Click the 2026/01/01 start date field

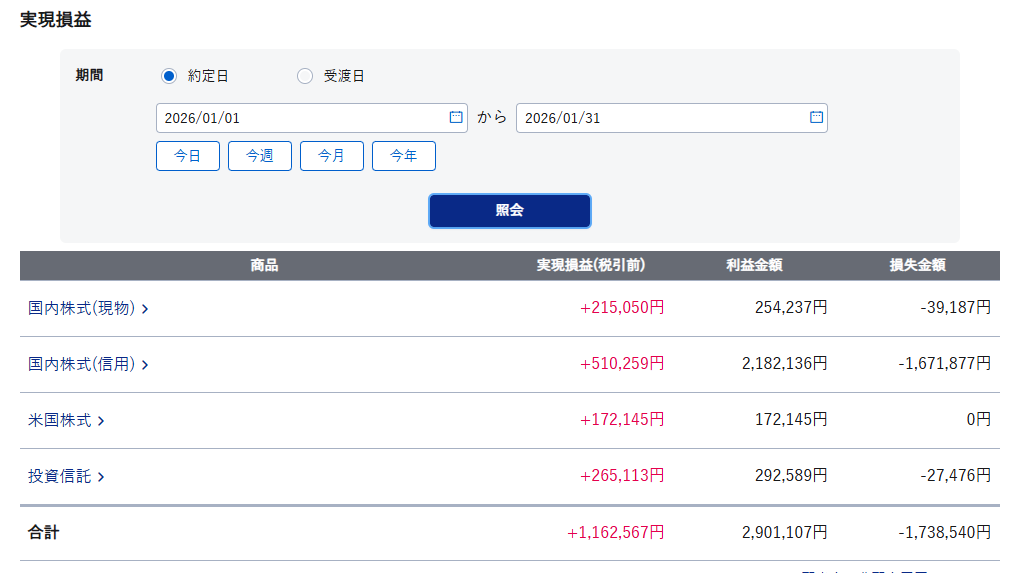click(300, 118)
